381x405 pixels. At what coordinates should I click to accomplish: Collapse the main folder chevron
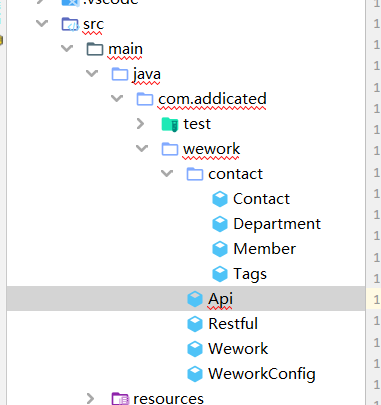pyautogui.click(x=67, y=49)
